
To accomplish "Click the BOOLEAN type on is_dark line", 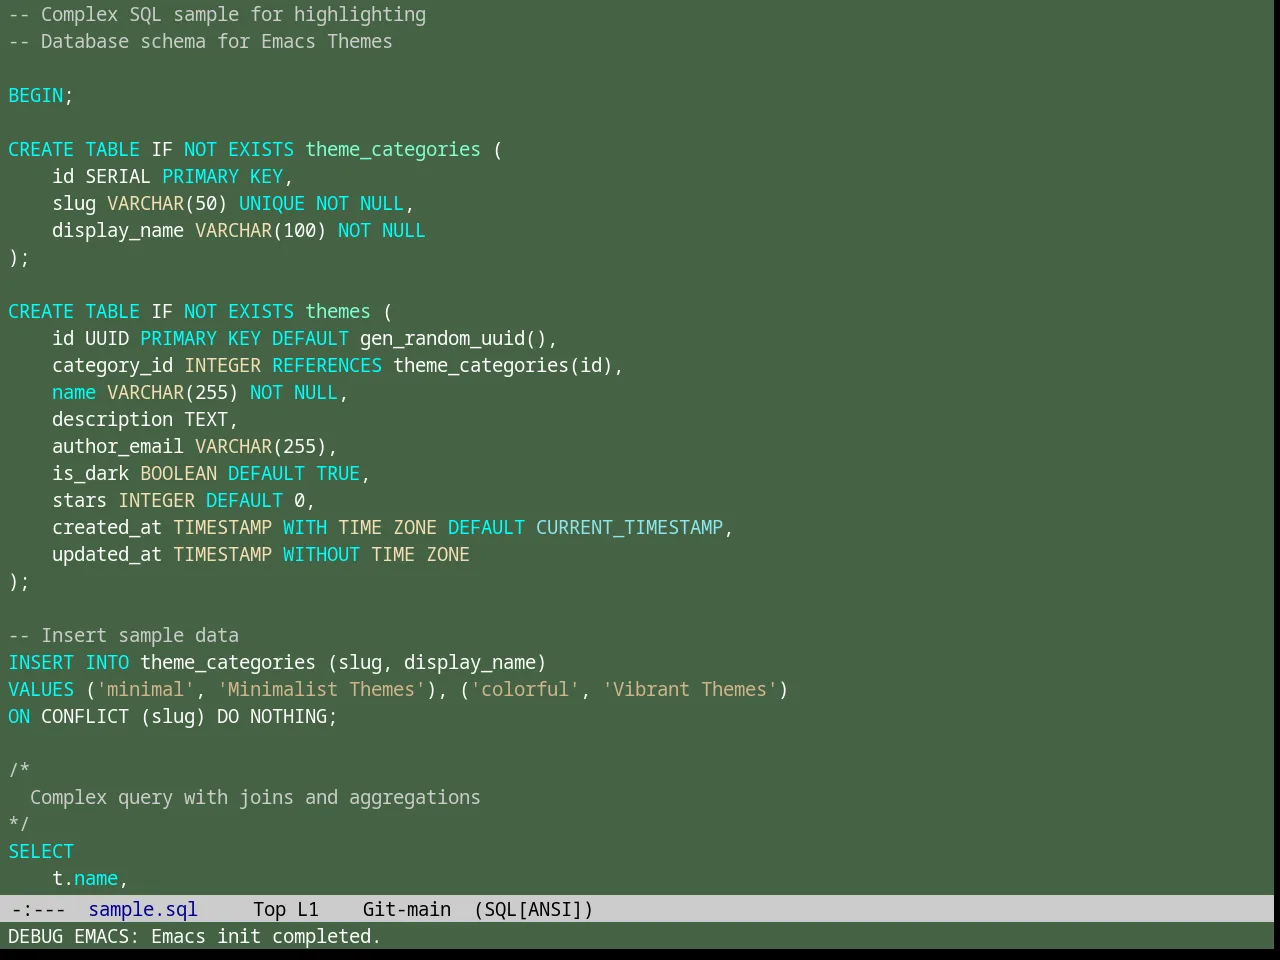I will click(179, 473).
